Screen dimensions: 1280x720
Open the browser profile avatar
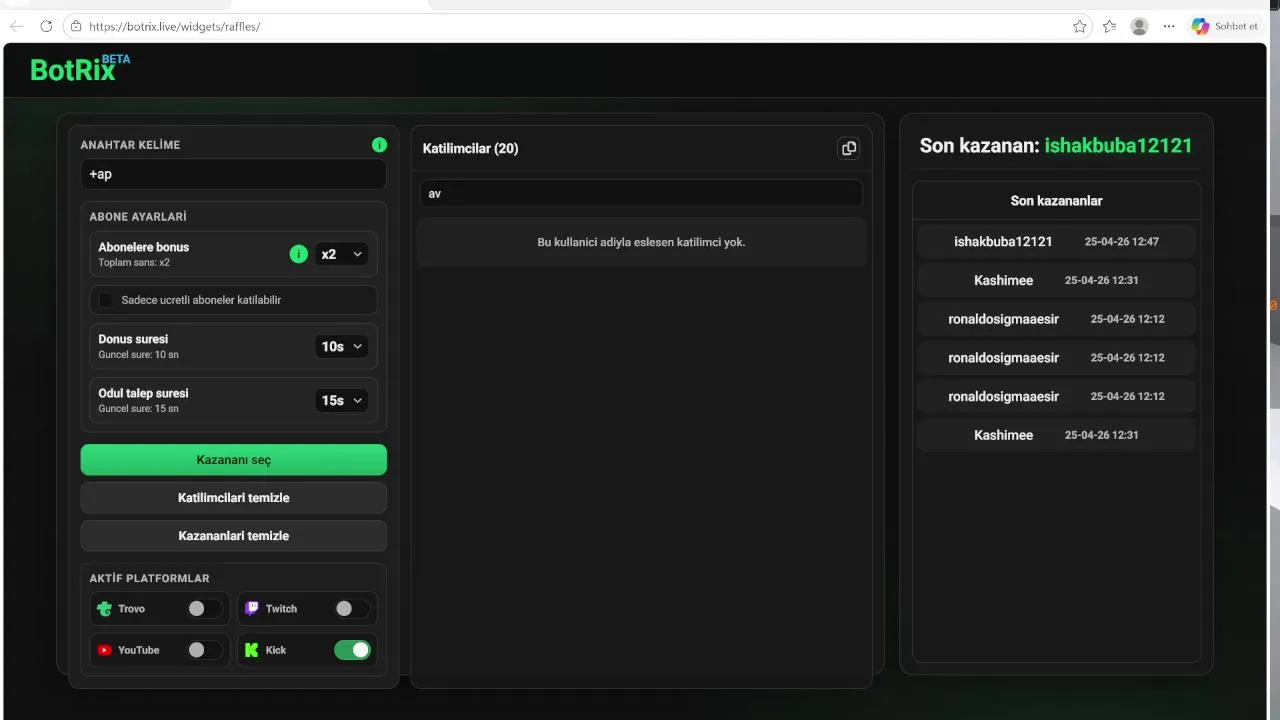point(1139,26)
